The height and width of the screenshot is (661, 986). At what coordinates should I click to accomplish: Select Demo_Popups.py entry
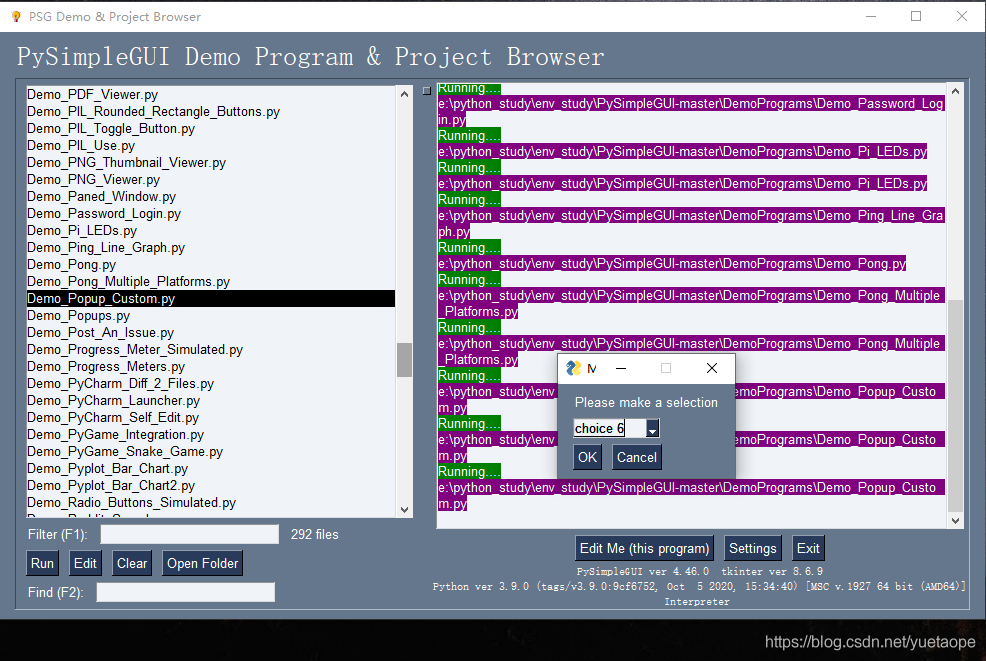click(x=211, y=315)
